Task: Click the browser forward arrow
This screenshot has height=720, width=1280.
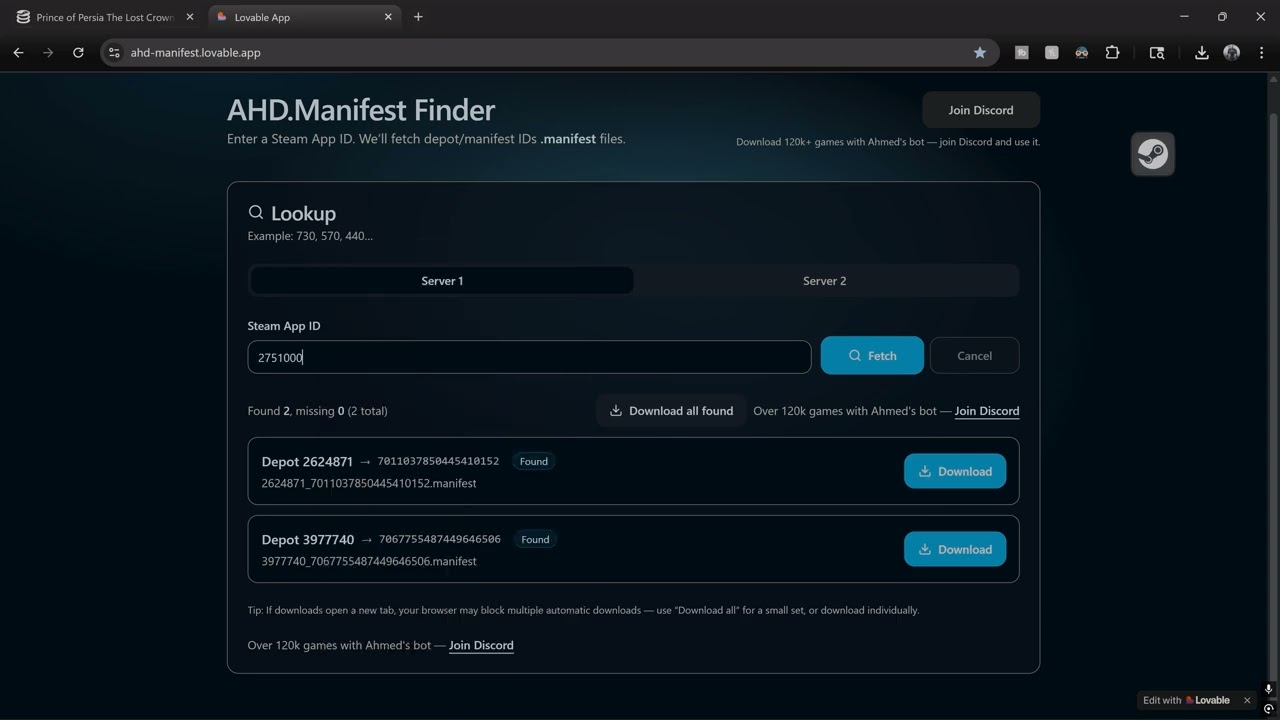Action: coord(48,53)
